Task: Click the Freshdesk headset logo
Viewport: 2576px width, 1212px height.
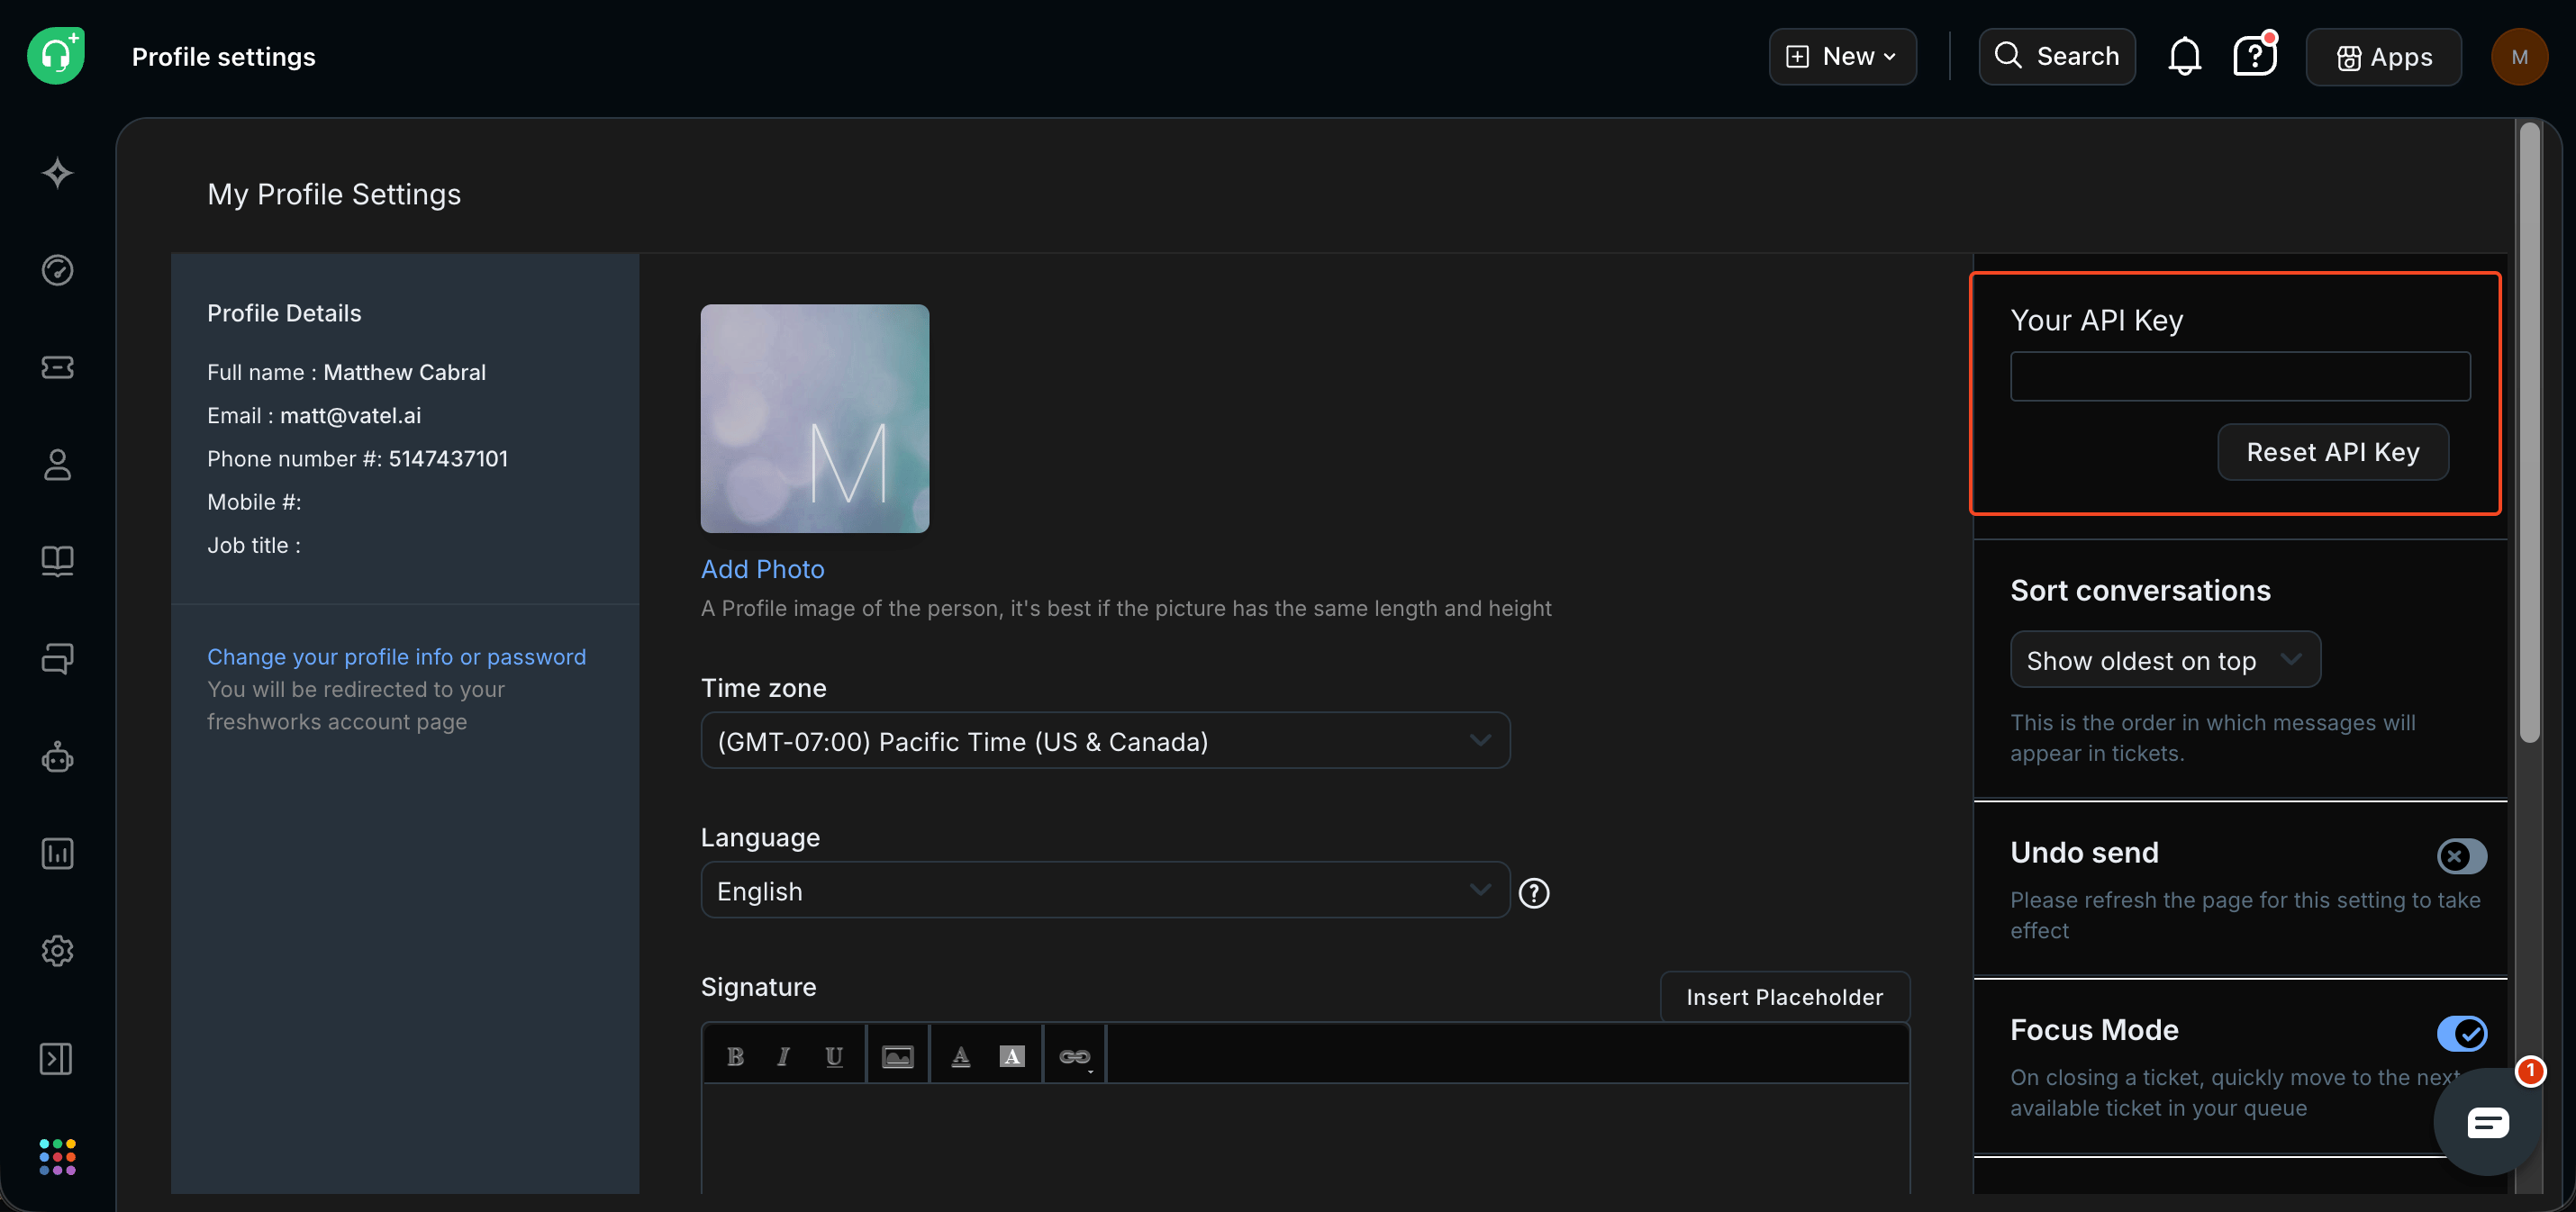Action: [x=56, y=56]
